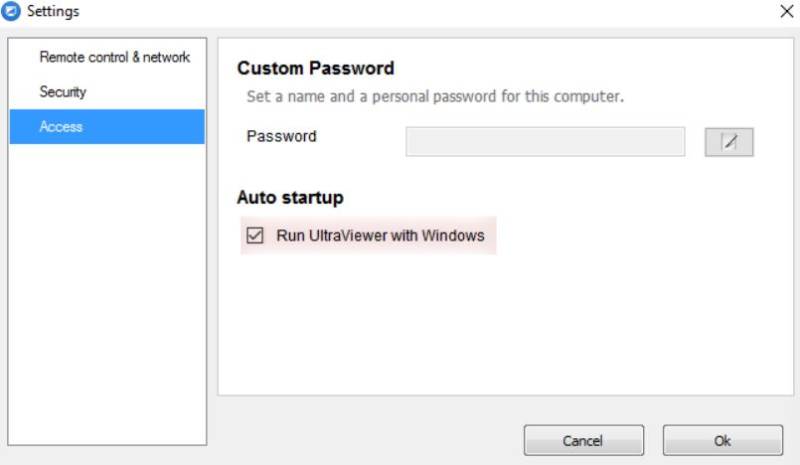Confirm settings with the Ok button
Screen dimensions: 800x465
tap(722, 440)
